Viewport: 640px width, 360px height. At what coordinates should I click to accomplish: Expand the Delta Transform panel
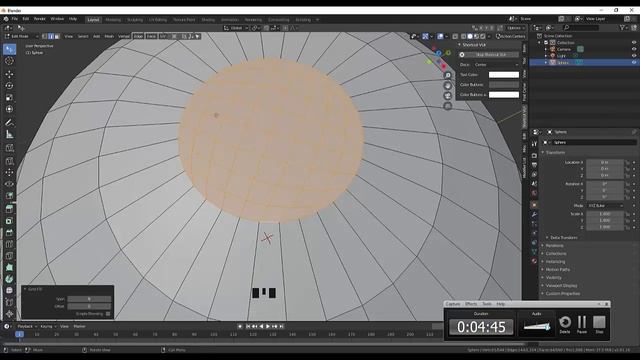pos(564,238)
